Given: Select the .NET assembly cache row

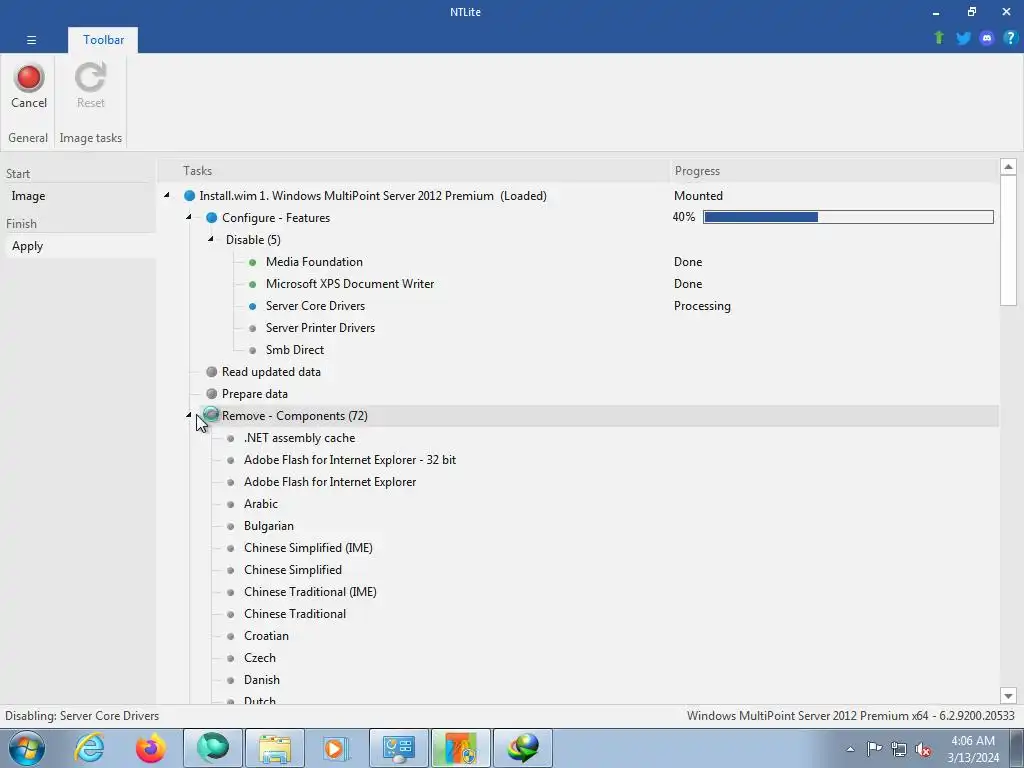Looking at the screenshot, I should click(x=299, y=438).
